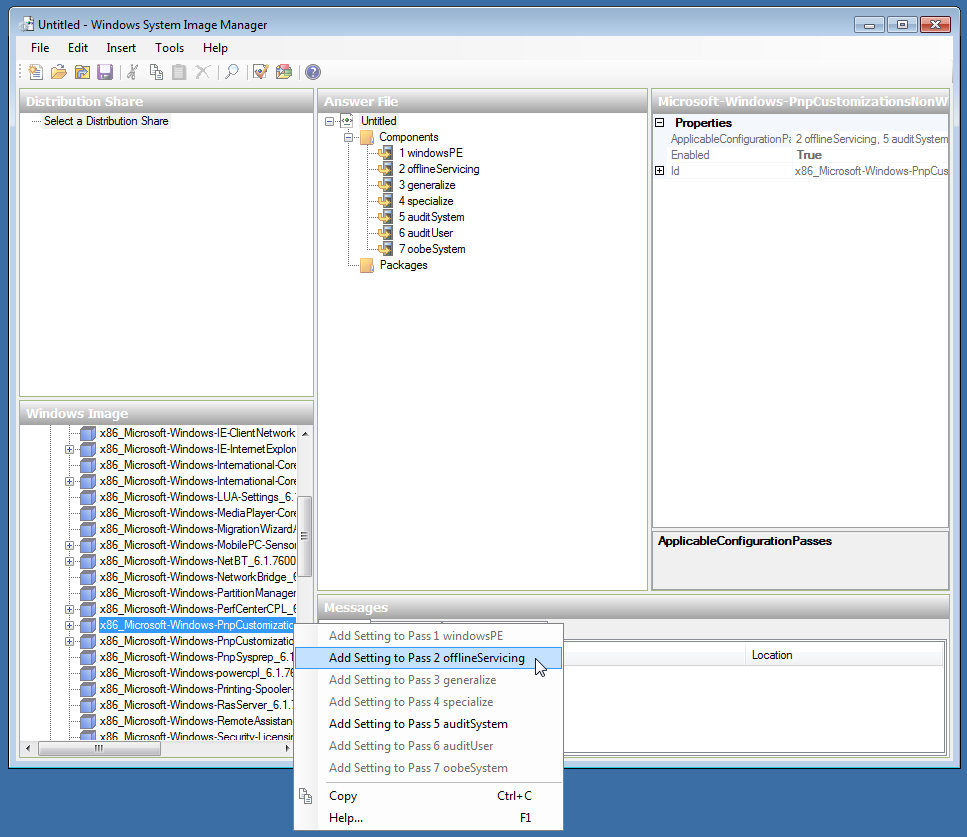This screenshot has width=967, height=837.
Task: Open the File menu
Action: tap(40, 47)
